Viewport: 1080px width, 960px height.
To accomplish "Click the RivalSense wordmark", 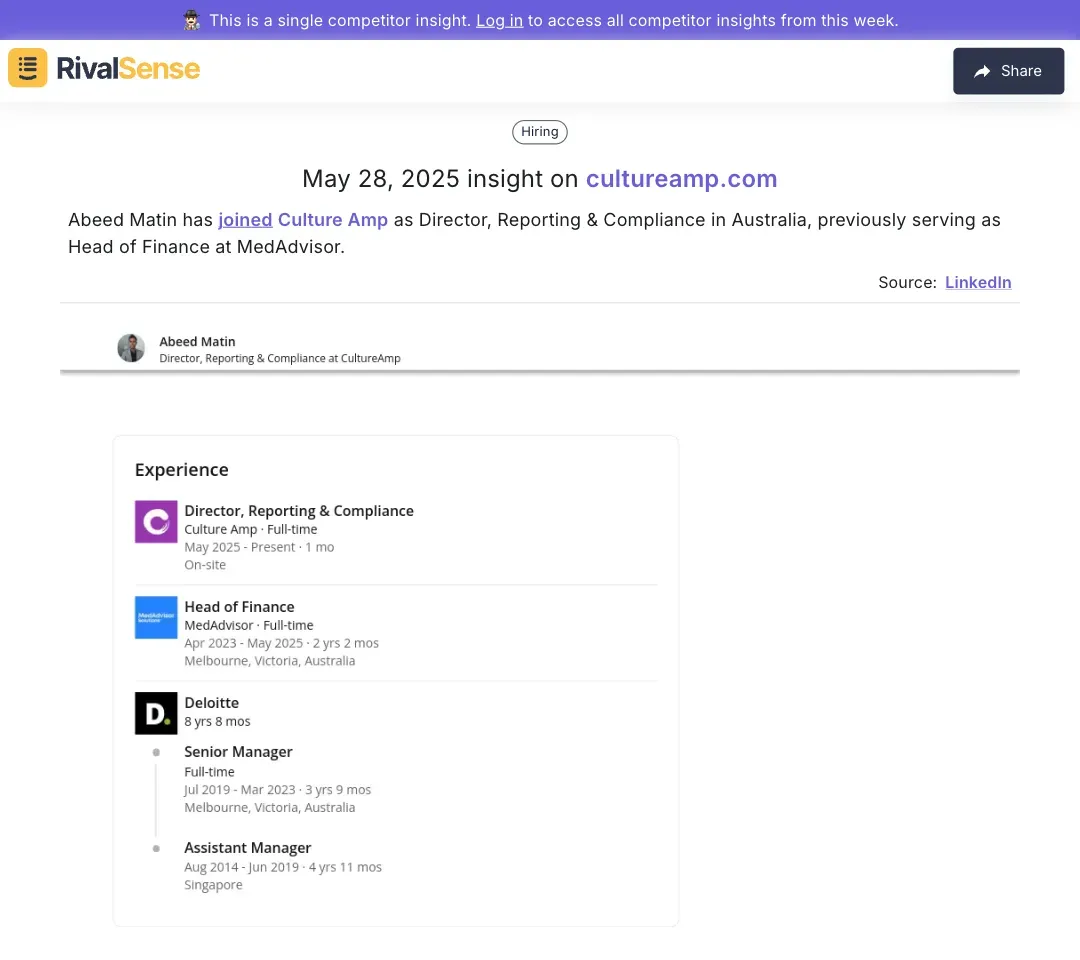I will coord(128,68).
